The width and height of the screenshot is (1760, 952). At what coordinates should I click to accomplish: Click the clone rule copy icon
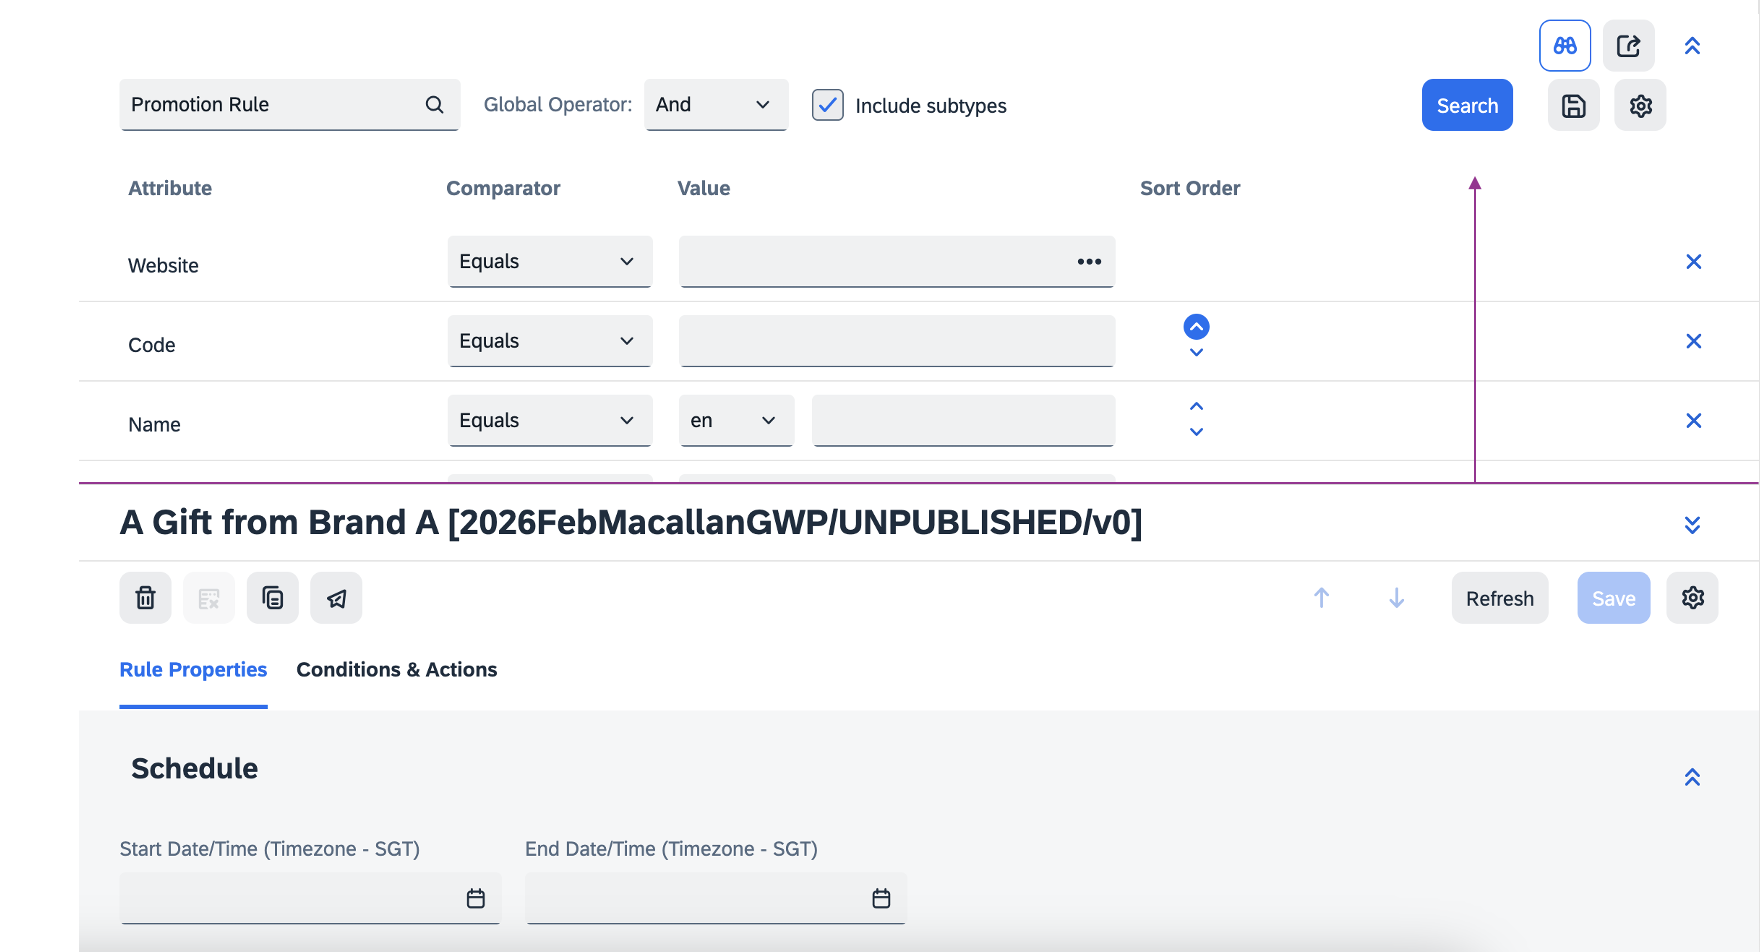(273, 598)
